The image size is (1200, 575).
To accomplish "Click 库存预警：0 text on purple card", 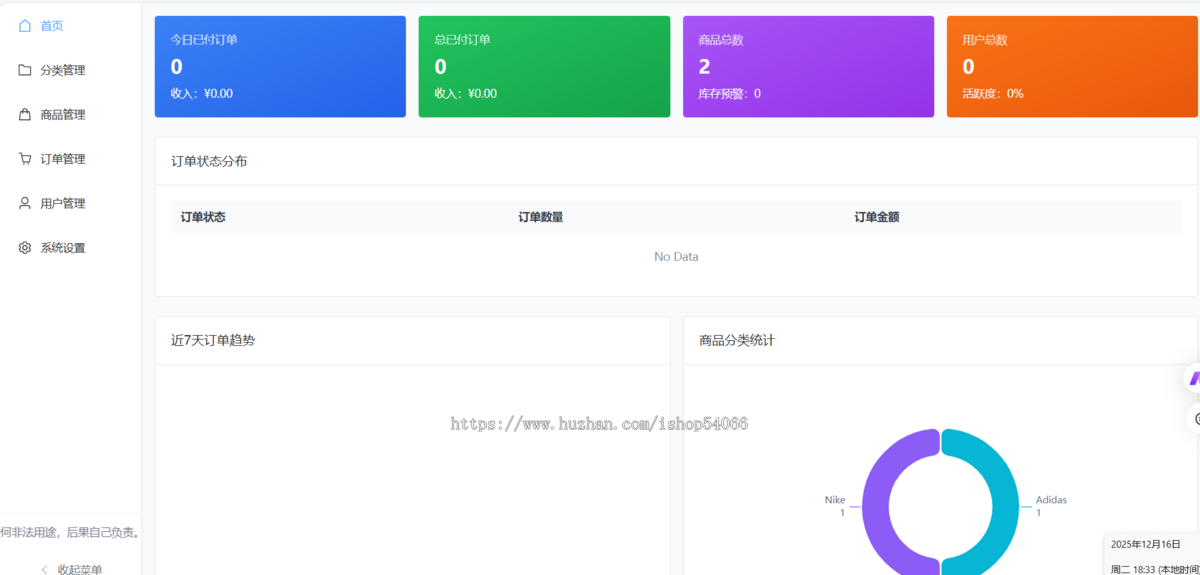I will click(729, 94).
